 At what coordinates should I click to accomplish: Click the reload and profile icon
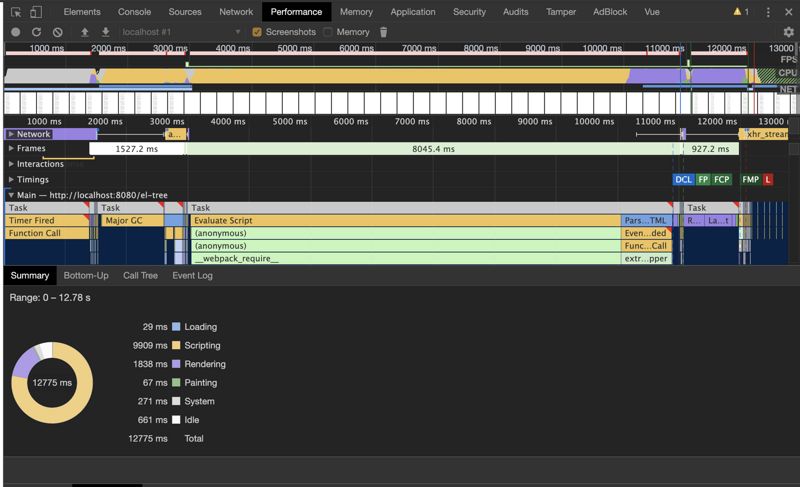click(x=36, y=32)
